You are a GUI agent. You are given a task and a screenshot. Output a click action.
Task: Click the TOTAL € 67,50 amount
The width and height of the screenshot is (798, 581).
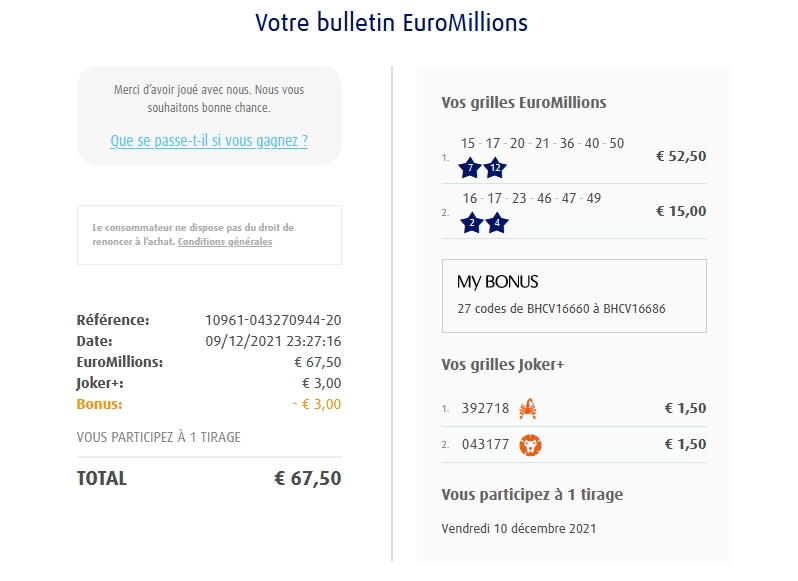307,478
